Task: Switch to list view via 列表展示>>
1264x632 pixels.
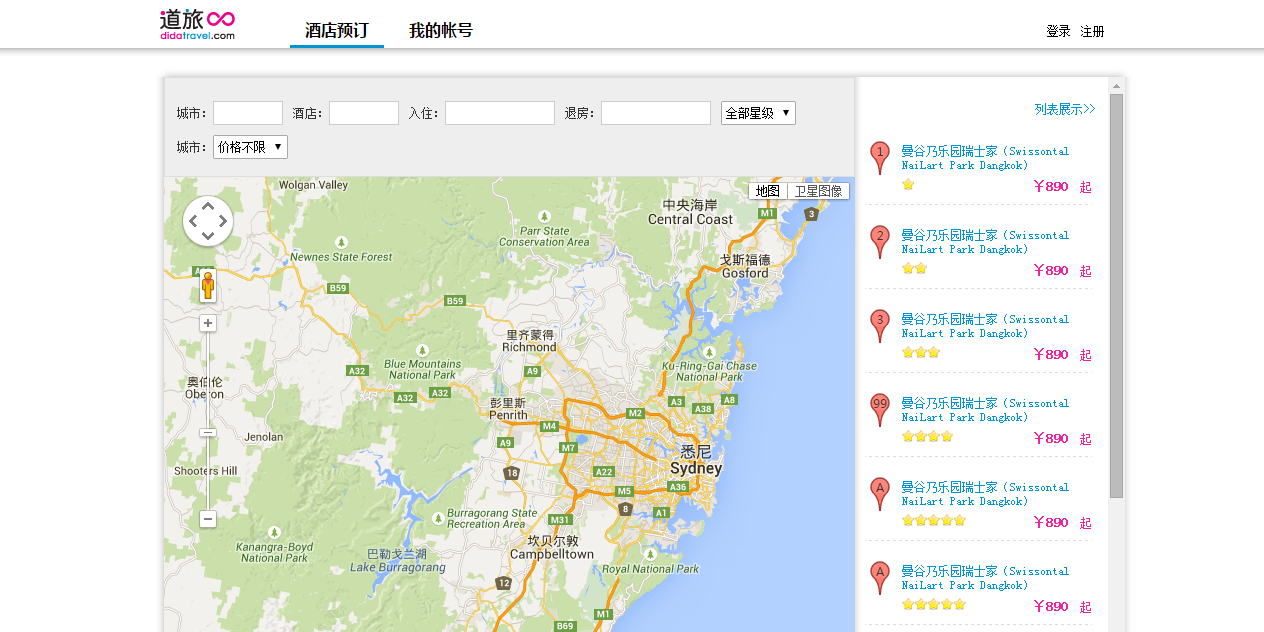Action: tap(1065, 109)
